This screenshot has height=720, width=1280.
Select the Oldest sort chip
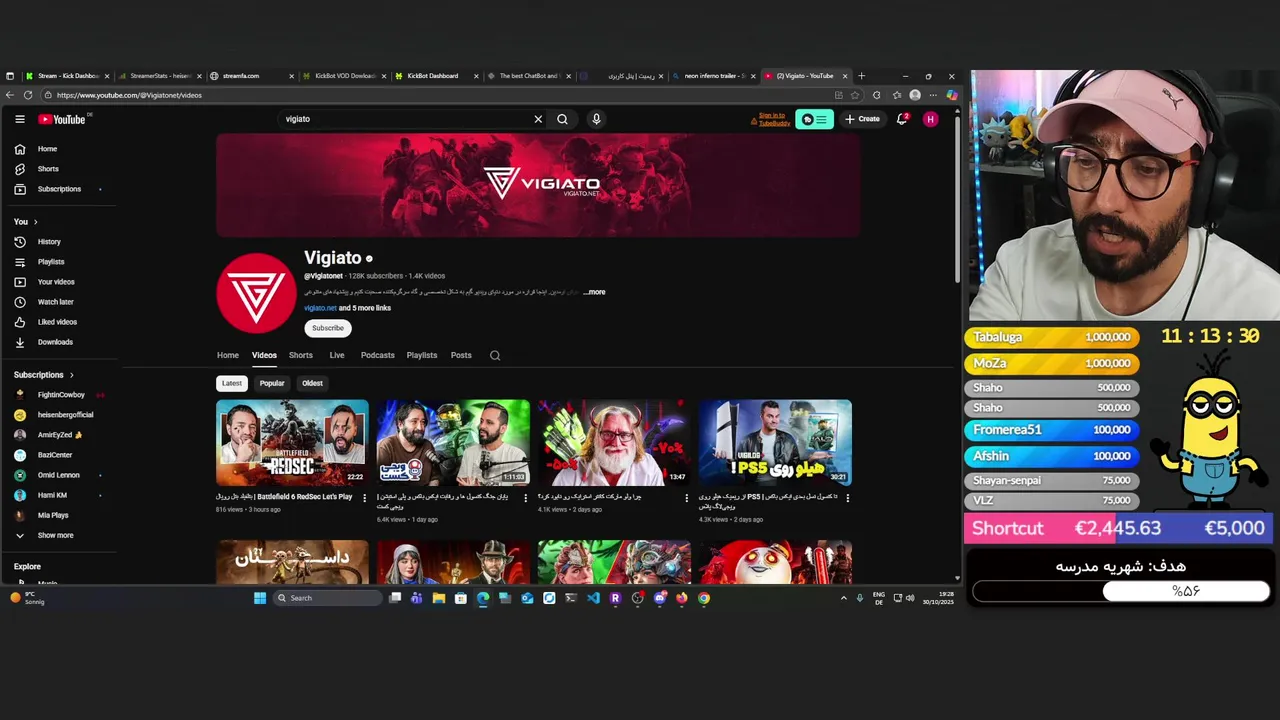point(312,383)
